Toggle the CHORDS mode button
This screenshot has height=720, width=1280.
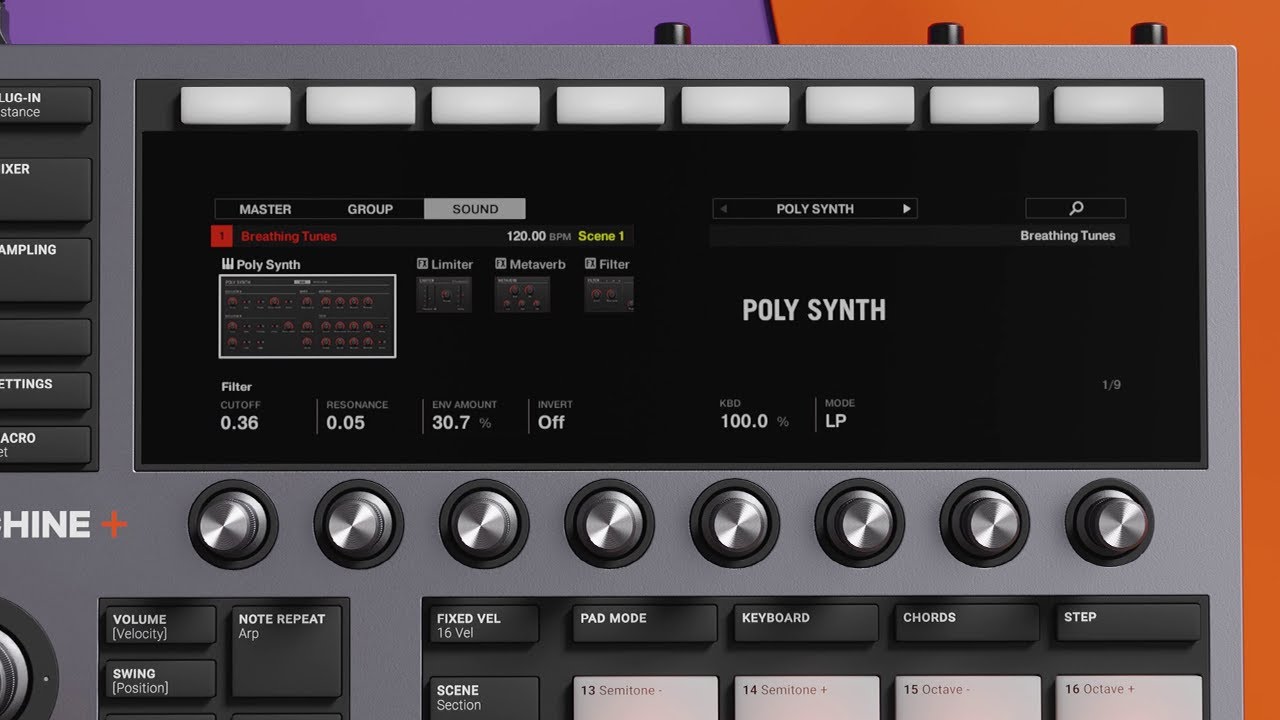pos(968,622)
